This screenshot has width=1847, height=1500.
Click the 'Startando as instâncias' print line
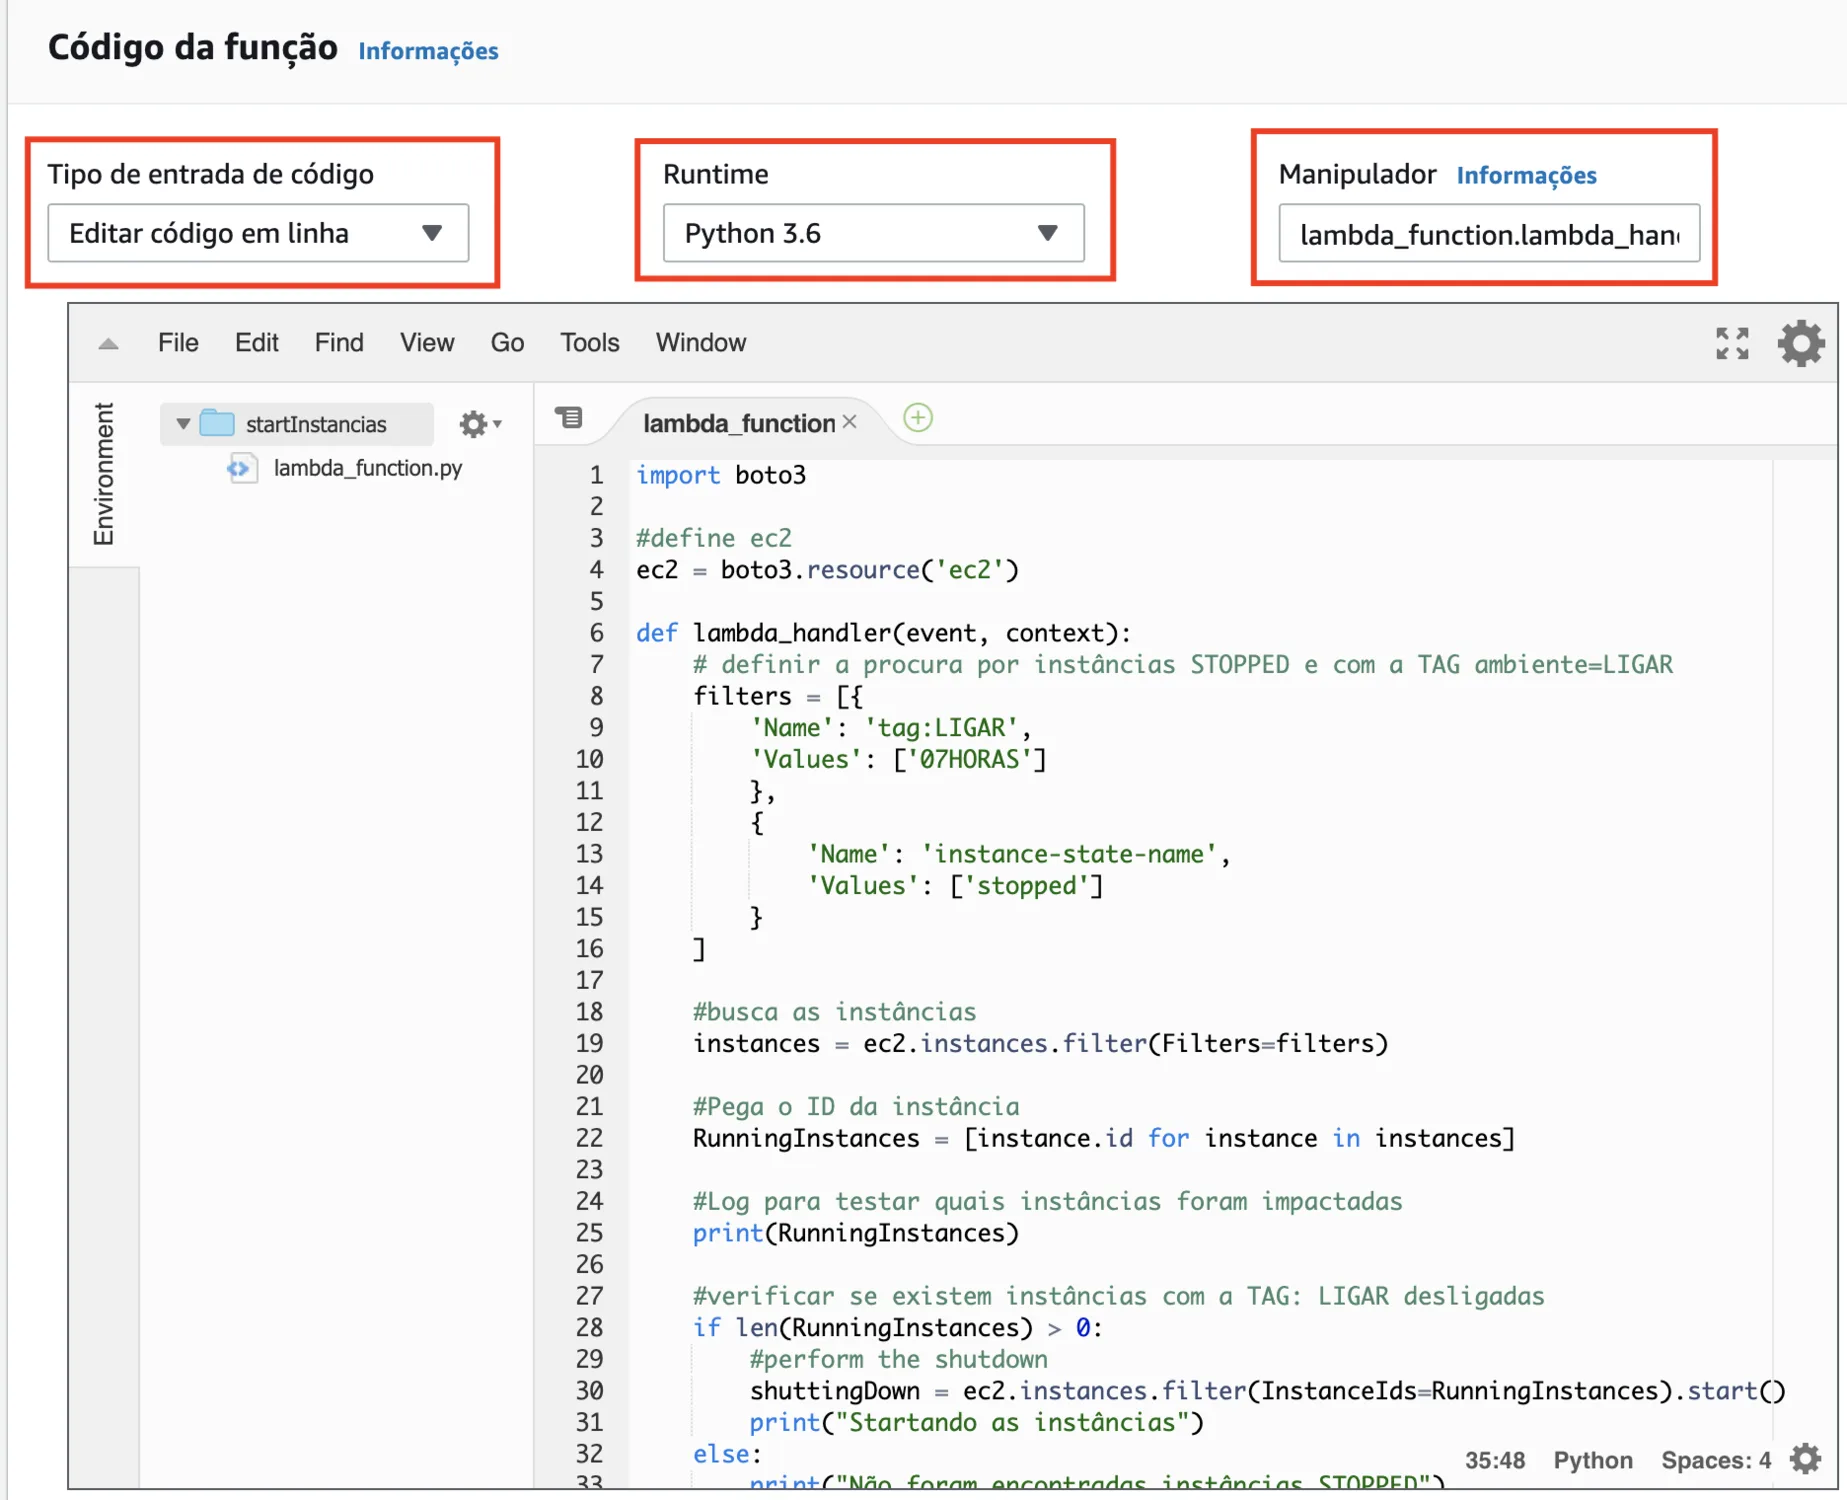(x=977, y=1422)
